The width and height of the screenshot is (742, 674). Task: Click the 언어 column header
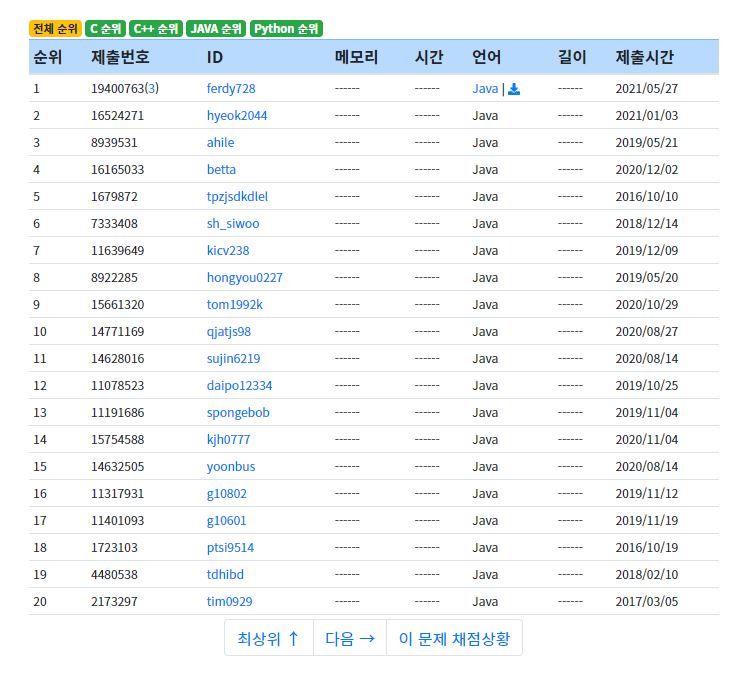pos(486,57)
